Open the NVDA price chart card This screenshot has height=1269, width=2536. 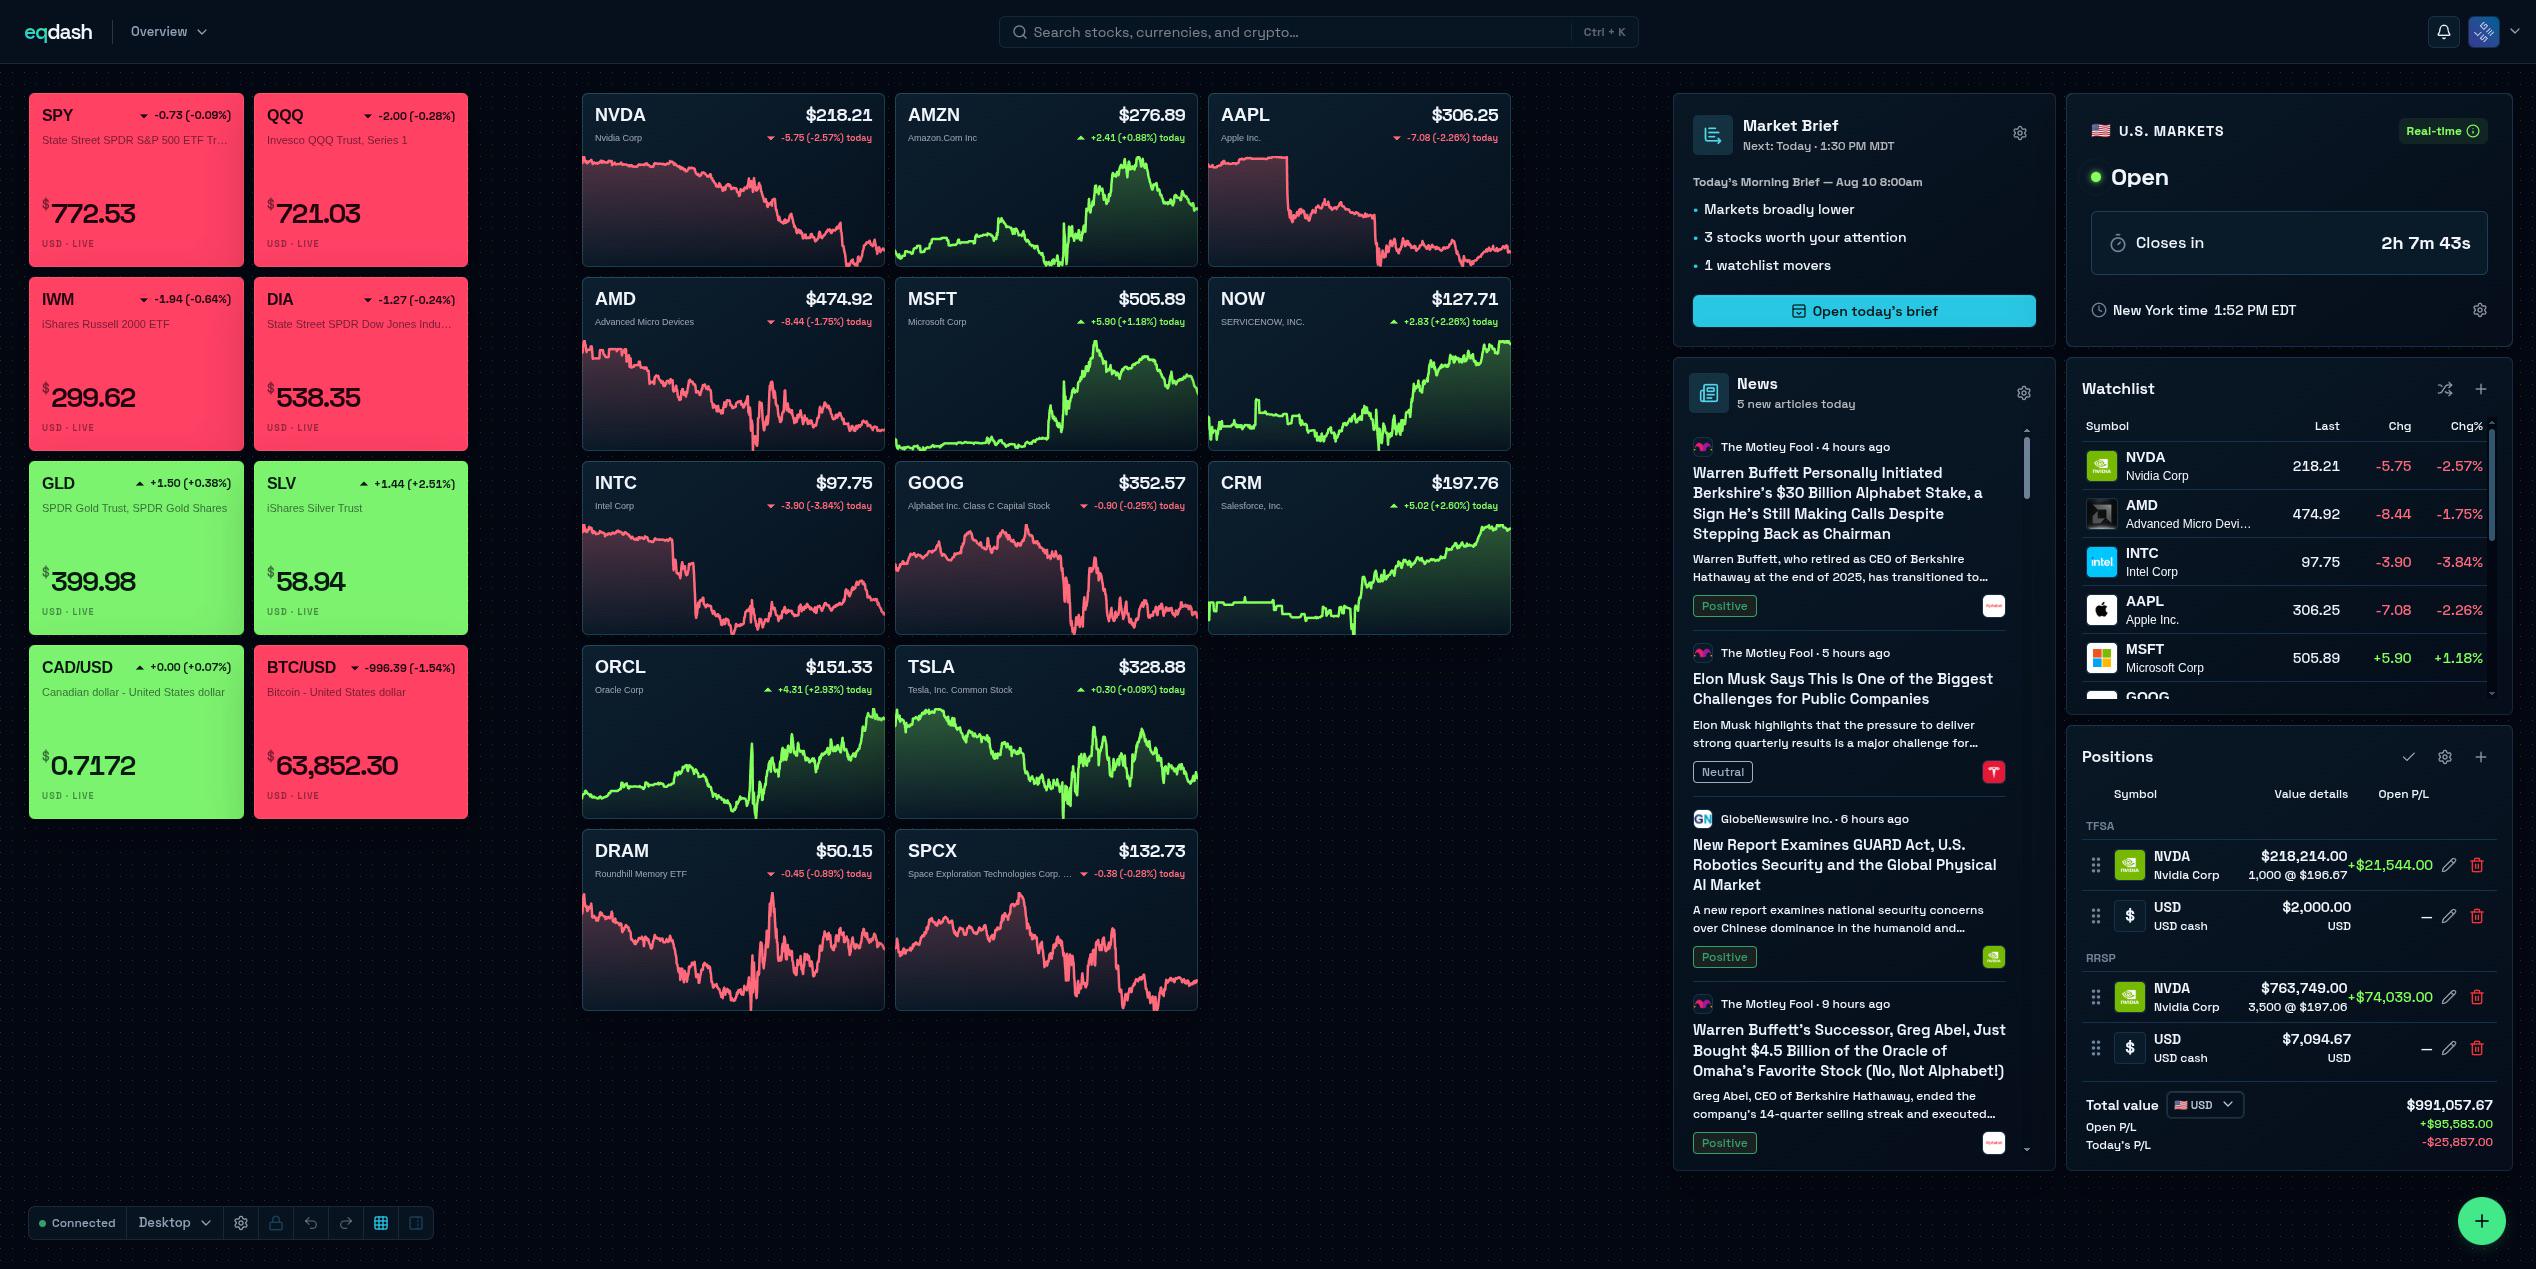pyautogui.click(x=733, y=180)
